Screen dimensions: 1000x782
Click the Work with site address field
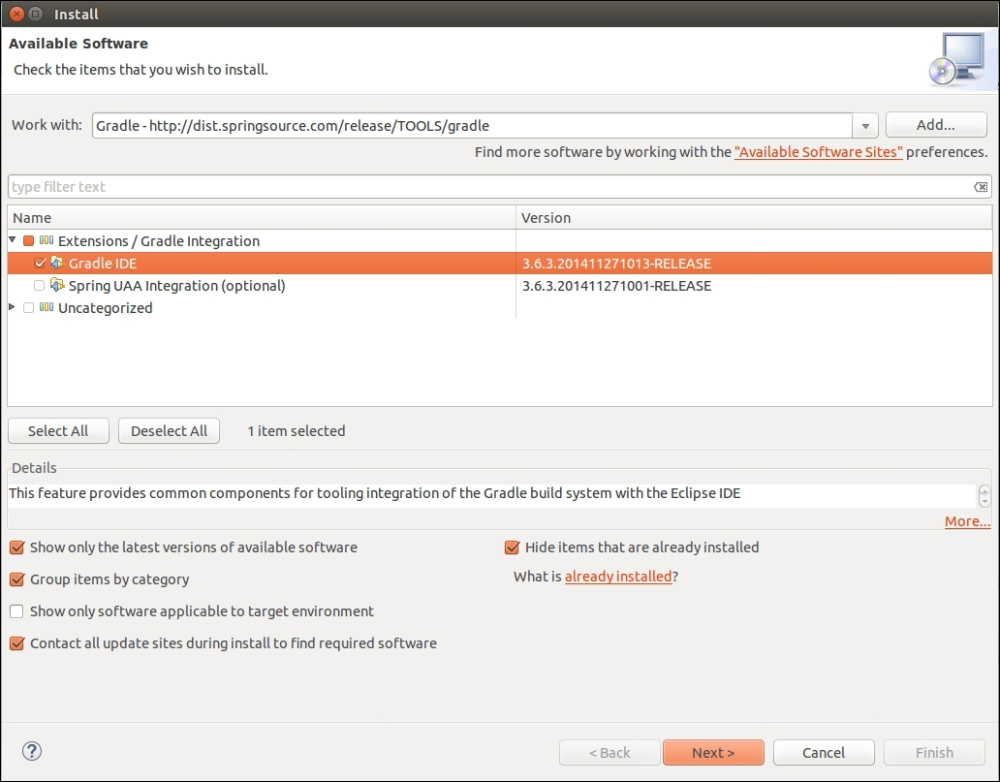point(472,126)
